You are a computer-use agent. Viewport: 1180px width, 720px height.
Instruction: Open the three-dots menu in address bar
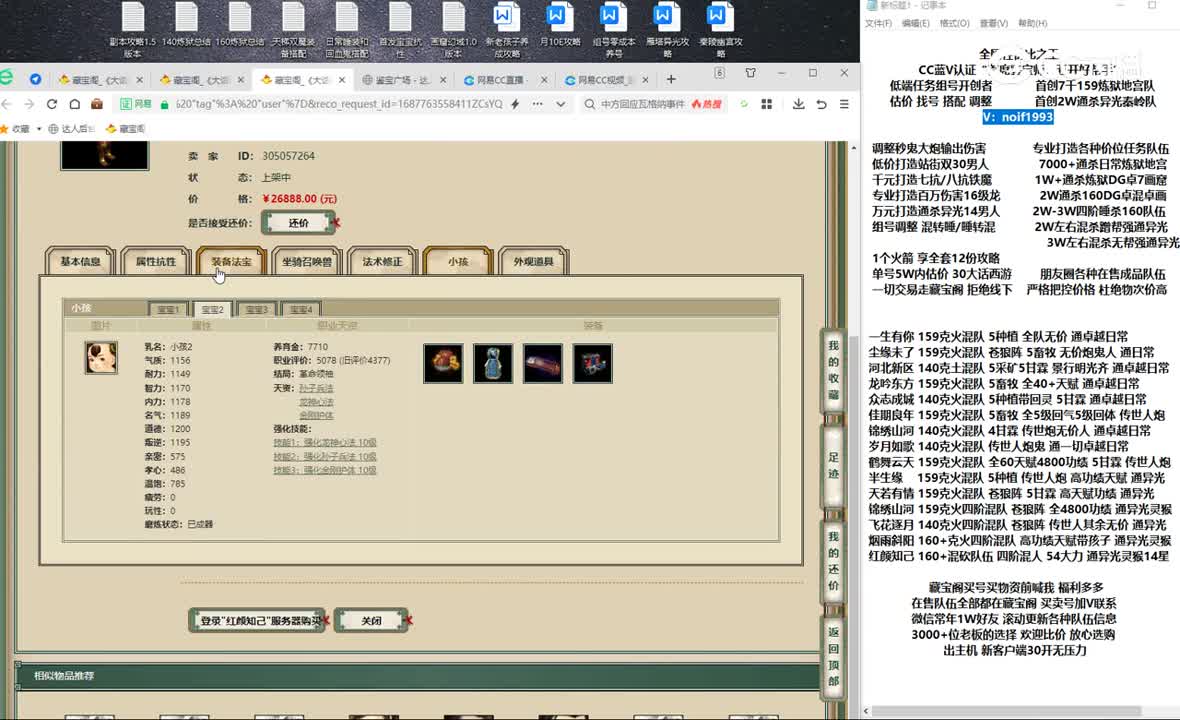coord(537,104)
